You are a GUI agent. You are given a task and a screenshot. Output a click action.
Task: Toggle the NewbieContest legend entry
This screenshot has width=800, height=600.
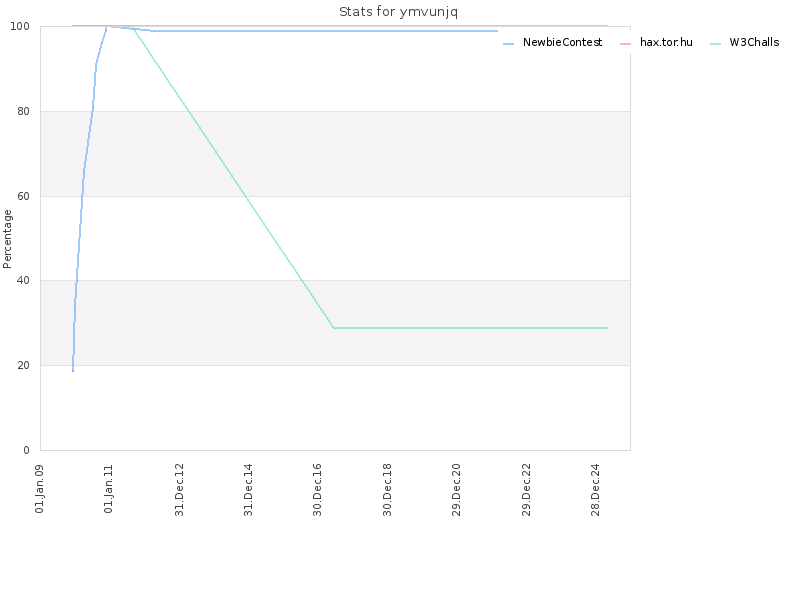coord(562,43)
